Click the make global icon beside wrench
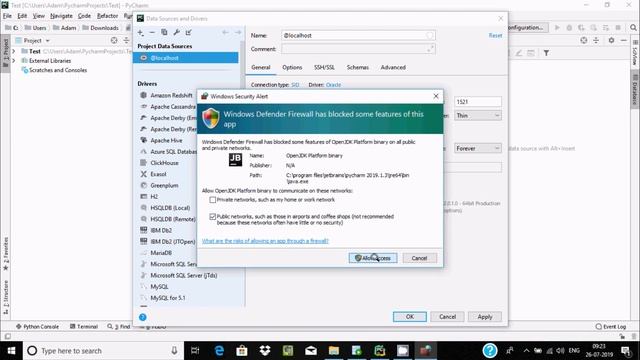Image resolution: width=640 pixels, height=360 pixels. (189, 32)
